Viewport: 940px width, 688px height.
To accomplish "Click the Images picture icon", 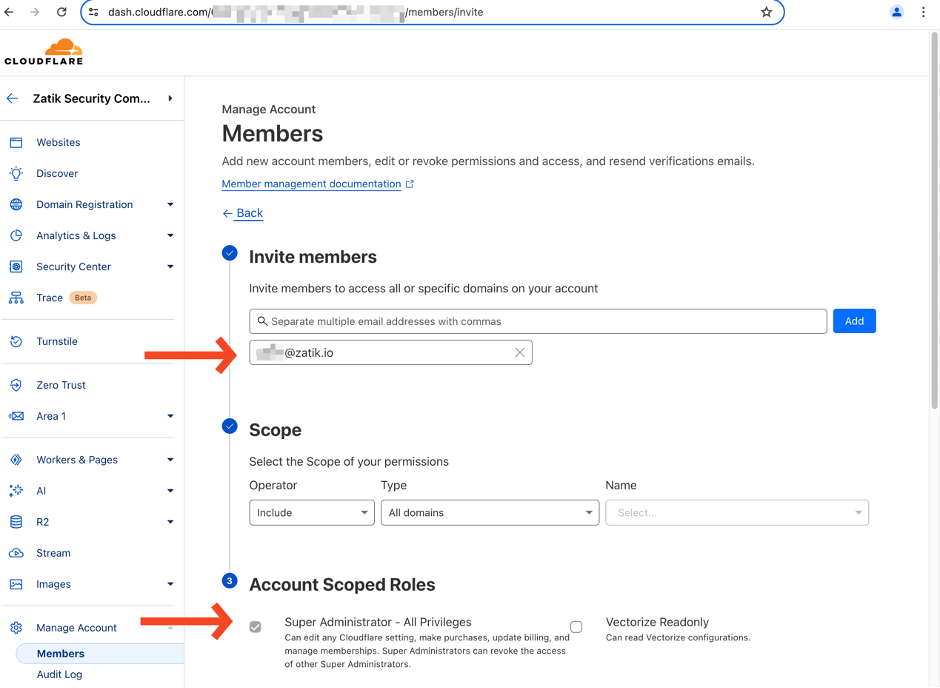I will pyautogui.click(x=16, y=585).
